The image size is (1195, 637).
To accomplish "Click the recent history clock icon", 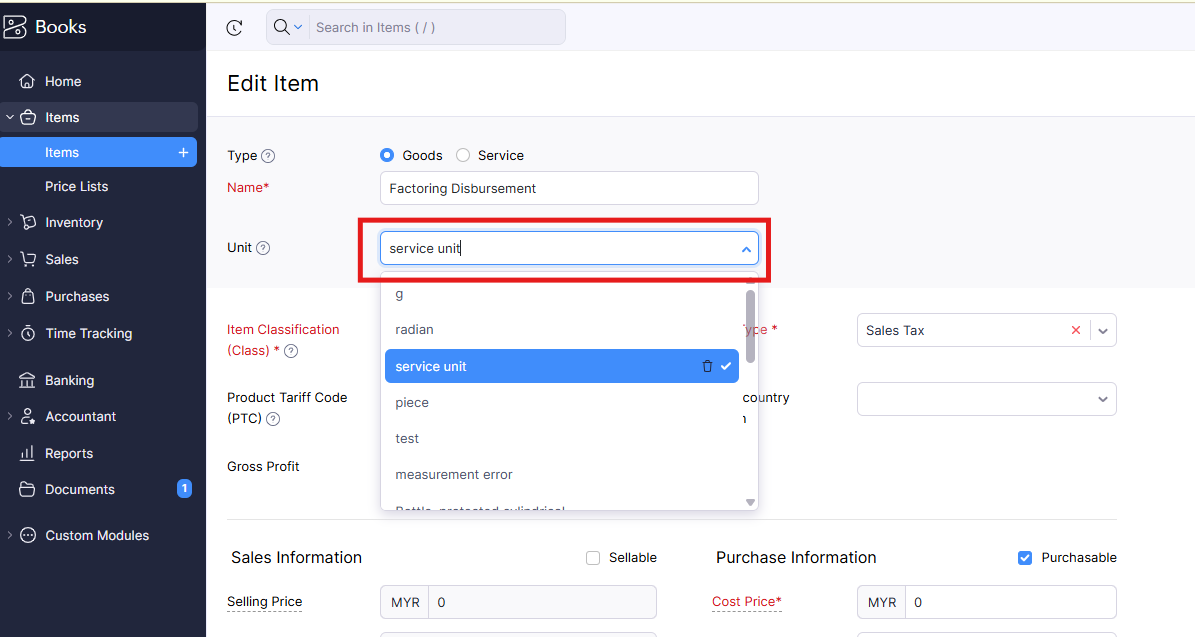I will pos(234,28).
